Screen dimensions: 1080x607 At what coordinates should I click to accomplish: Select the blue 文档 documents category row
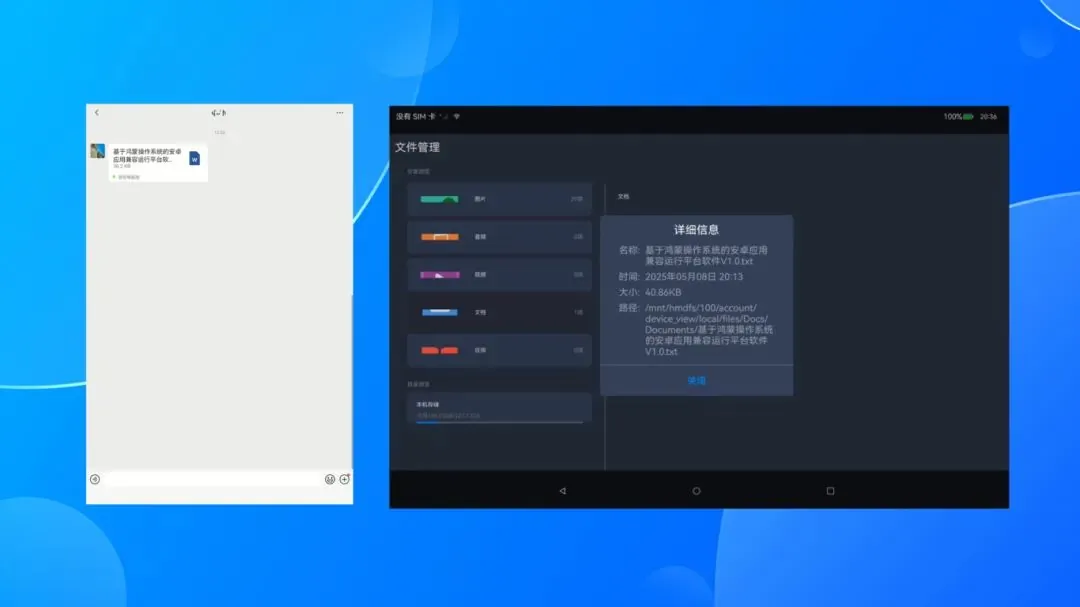(x=499, y=312)
